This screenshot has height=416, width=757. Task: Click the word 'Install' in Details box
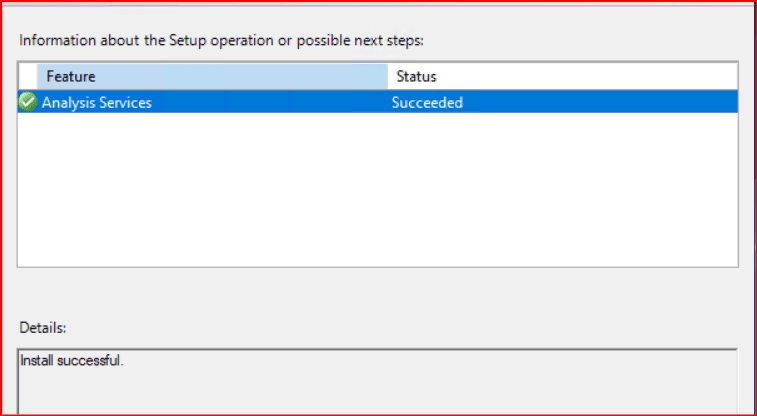tap(38, 361)
